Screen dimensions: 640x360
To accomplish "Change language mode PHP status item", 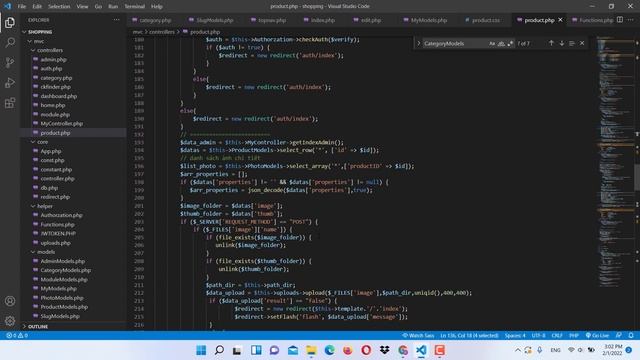I will click(x=574, y=336).
